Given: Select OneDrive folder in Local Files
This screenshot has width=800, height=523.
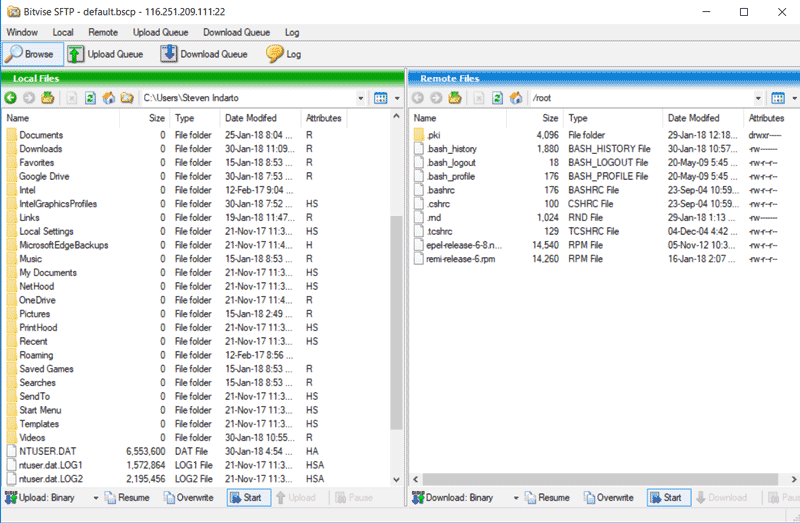Looking at the screenshot, I should pos(37,301).
